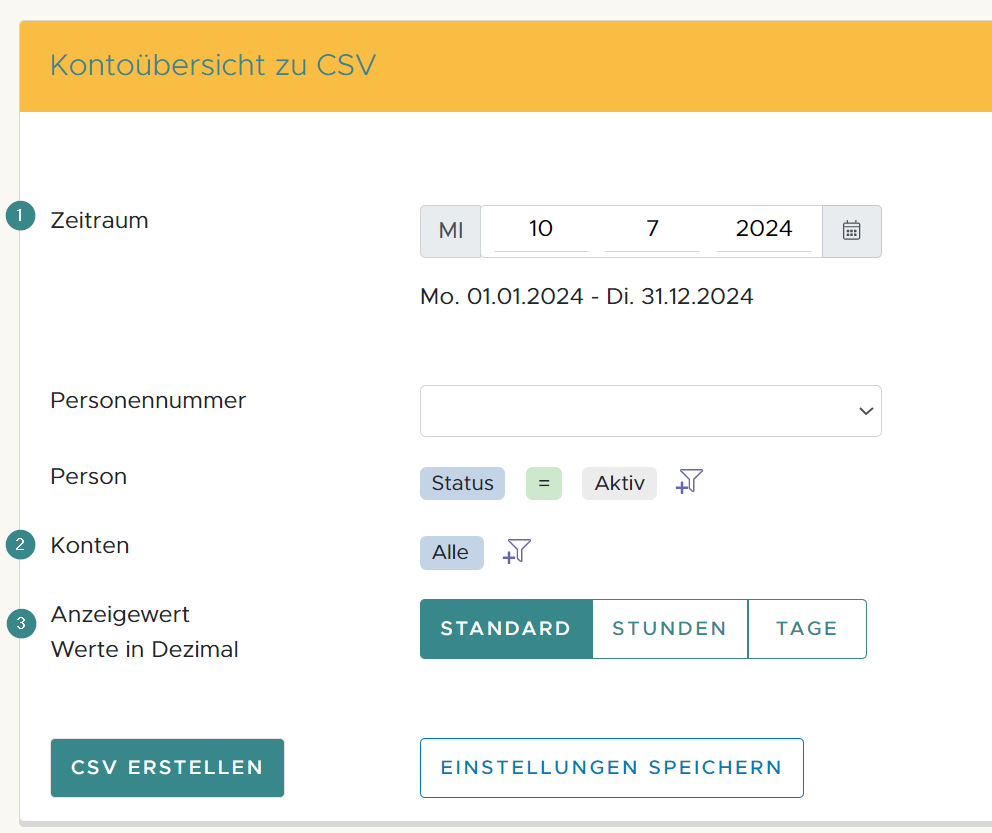992x833 pixels.
Task: Click the day field showing 10
Action: point(539,229)
